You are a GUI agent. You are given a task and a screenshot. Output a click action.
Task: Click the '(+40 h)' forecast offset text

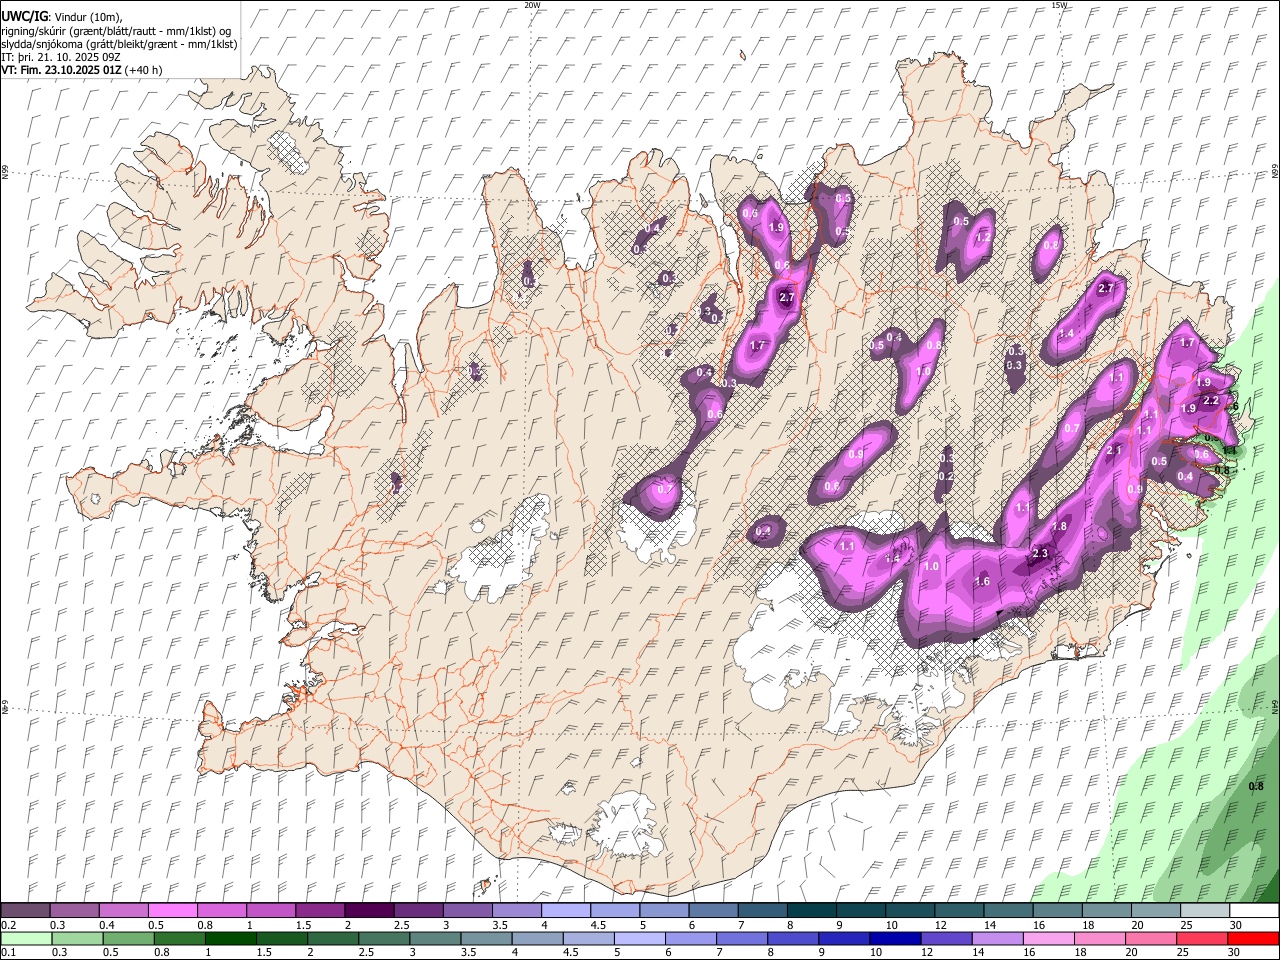click(x=144, y=70)
